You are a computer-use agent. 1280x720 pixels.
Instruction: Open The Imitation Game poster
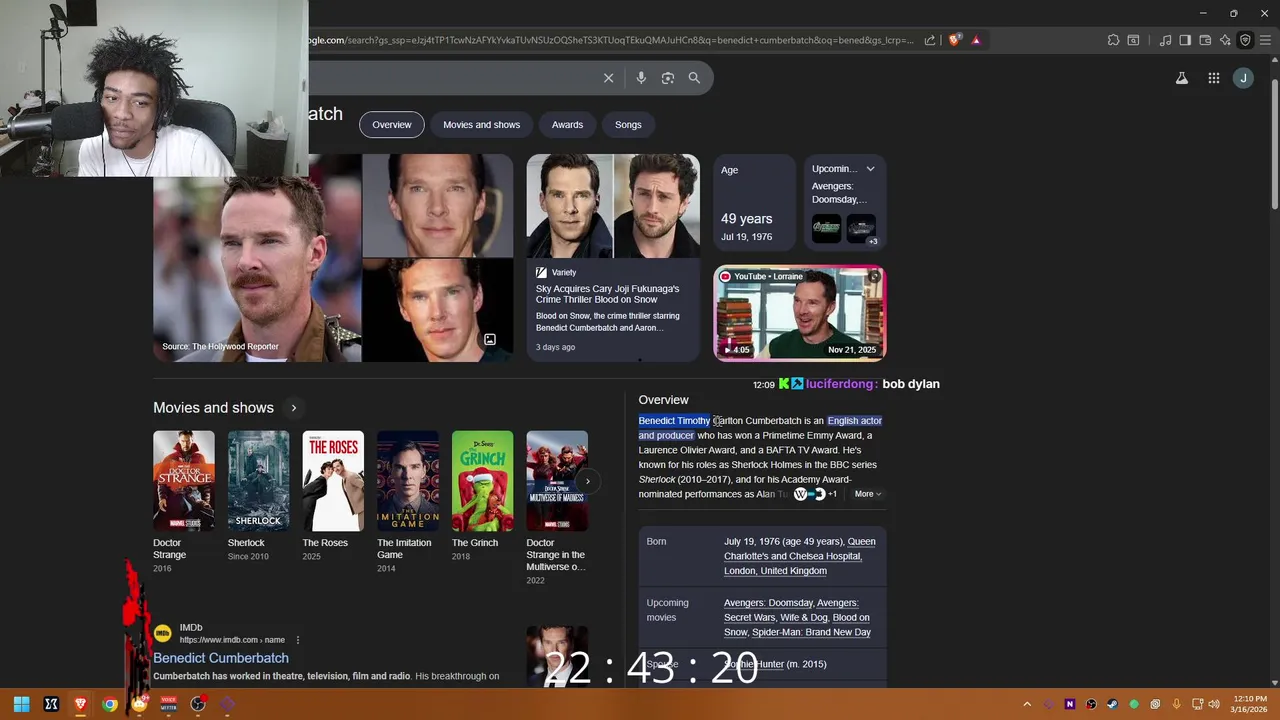click(x=407, y=481)
